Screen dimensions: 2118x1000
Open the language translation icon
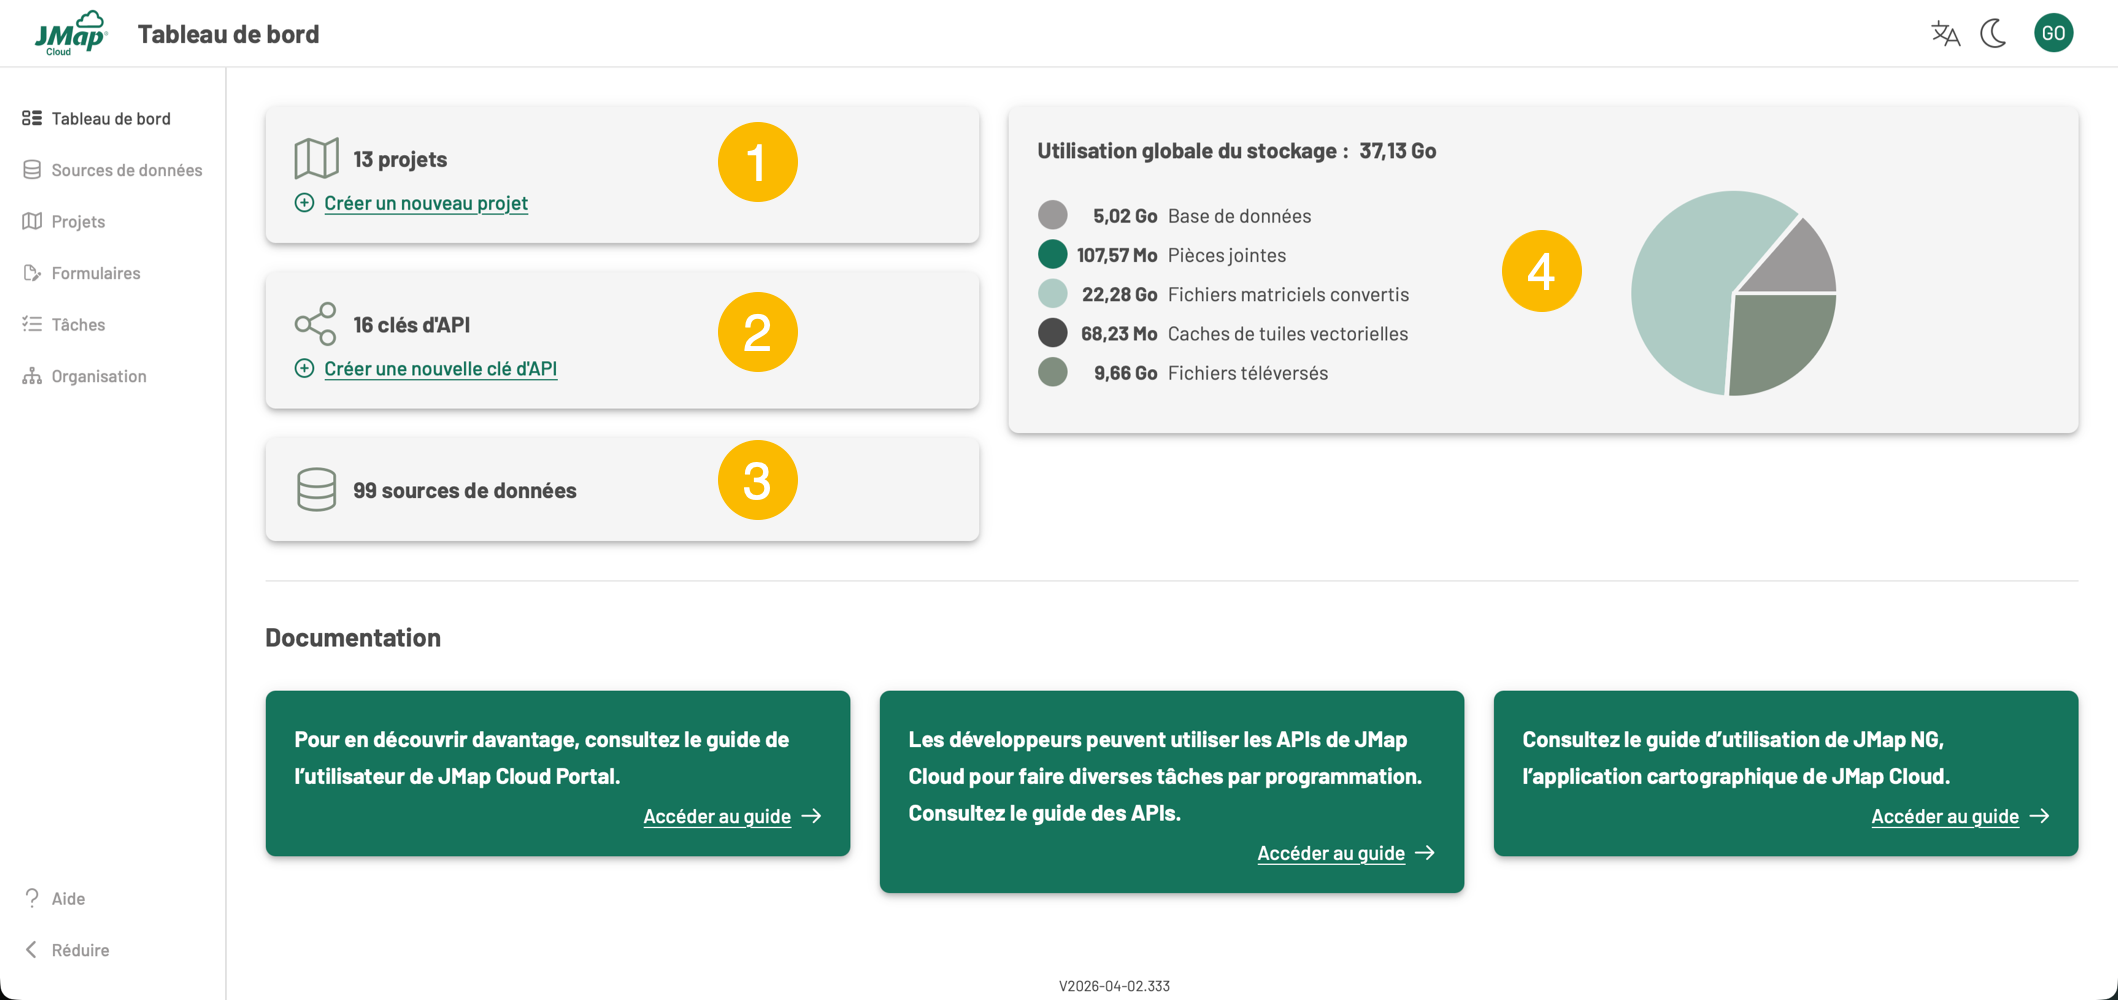[x=1944, y=34]
